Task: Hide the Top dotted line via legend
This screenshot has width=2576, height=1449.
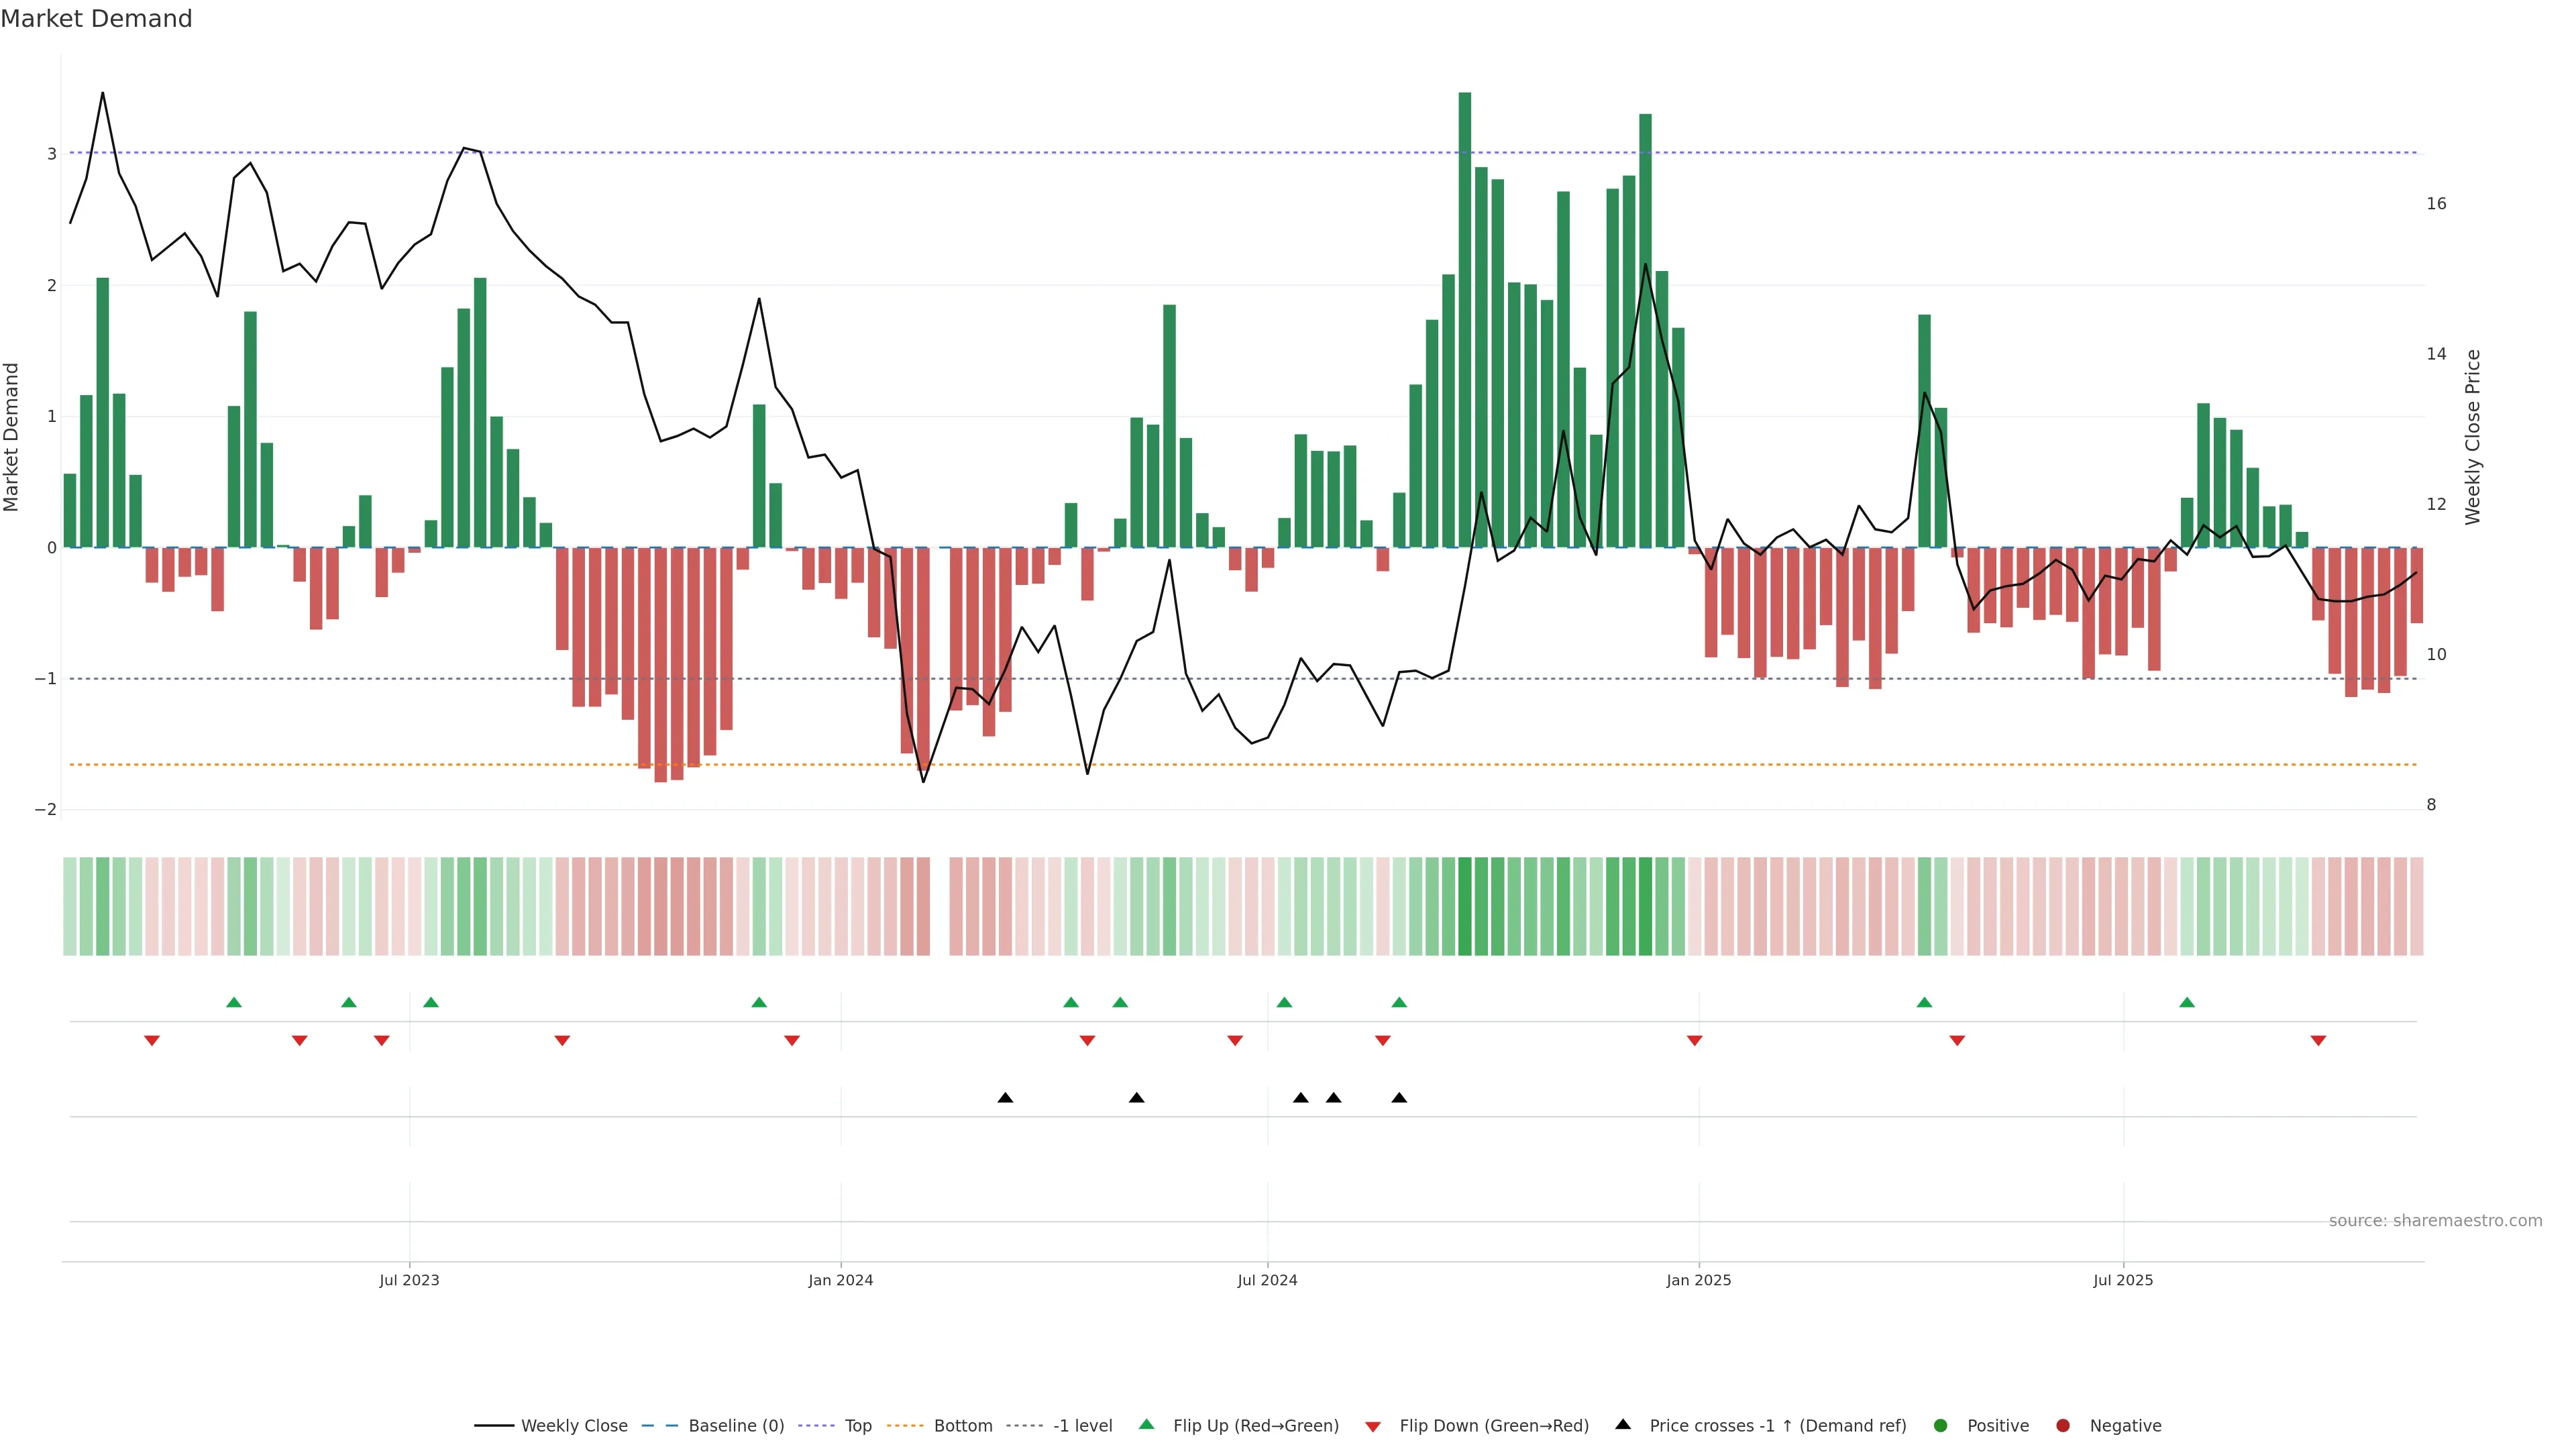Action: click(857, 1426)
